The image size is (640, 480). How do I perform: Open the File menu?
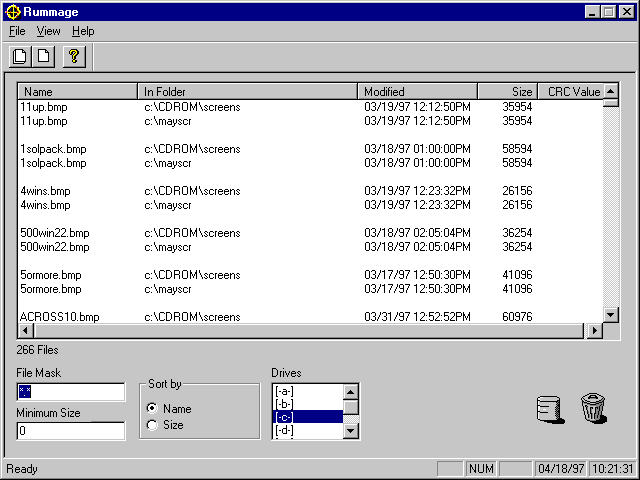[x=17, y=31]
